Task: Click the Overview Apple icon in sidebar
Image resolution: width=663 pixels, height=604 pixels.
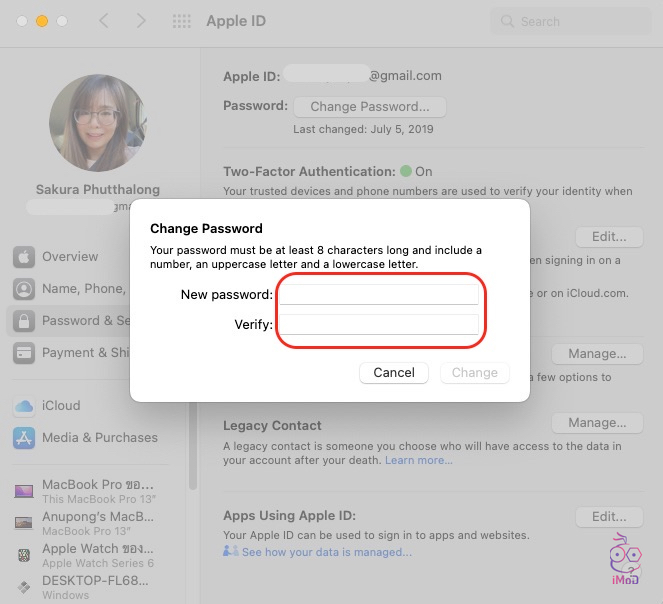Action: (x=24, y=257)
